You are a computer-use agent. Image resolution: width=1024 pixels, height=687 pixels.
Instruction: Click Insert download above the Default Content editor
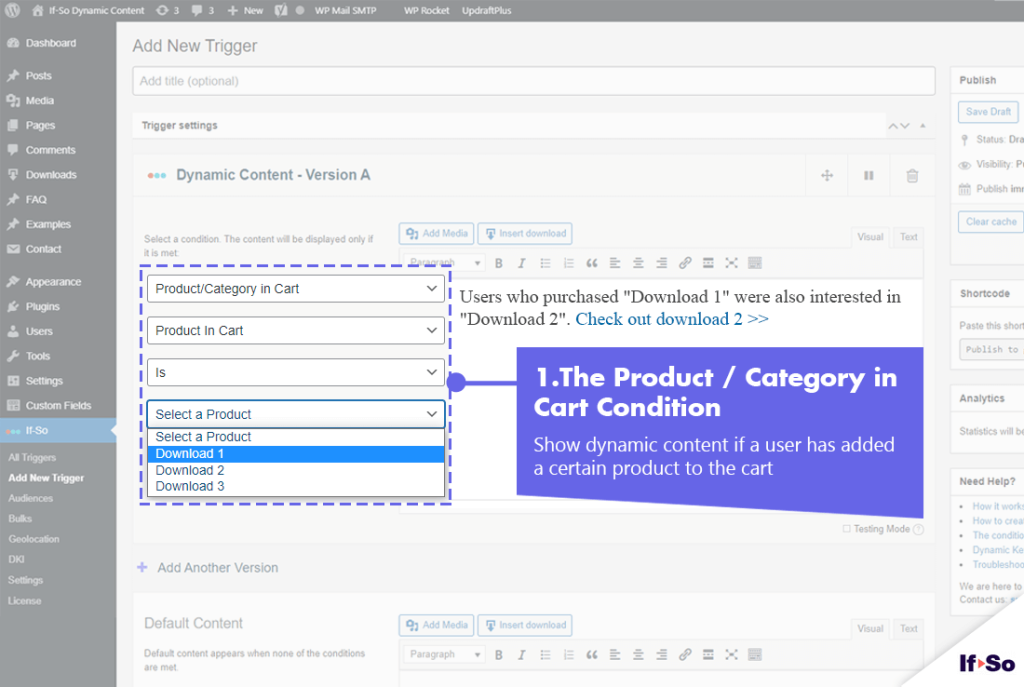pos(525,626)
